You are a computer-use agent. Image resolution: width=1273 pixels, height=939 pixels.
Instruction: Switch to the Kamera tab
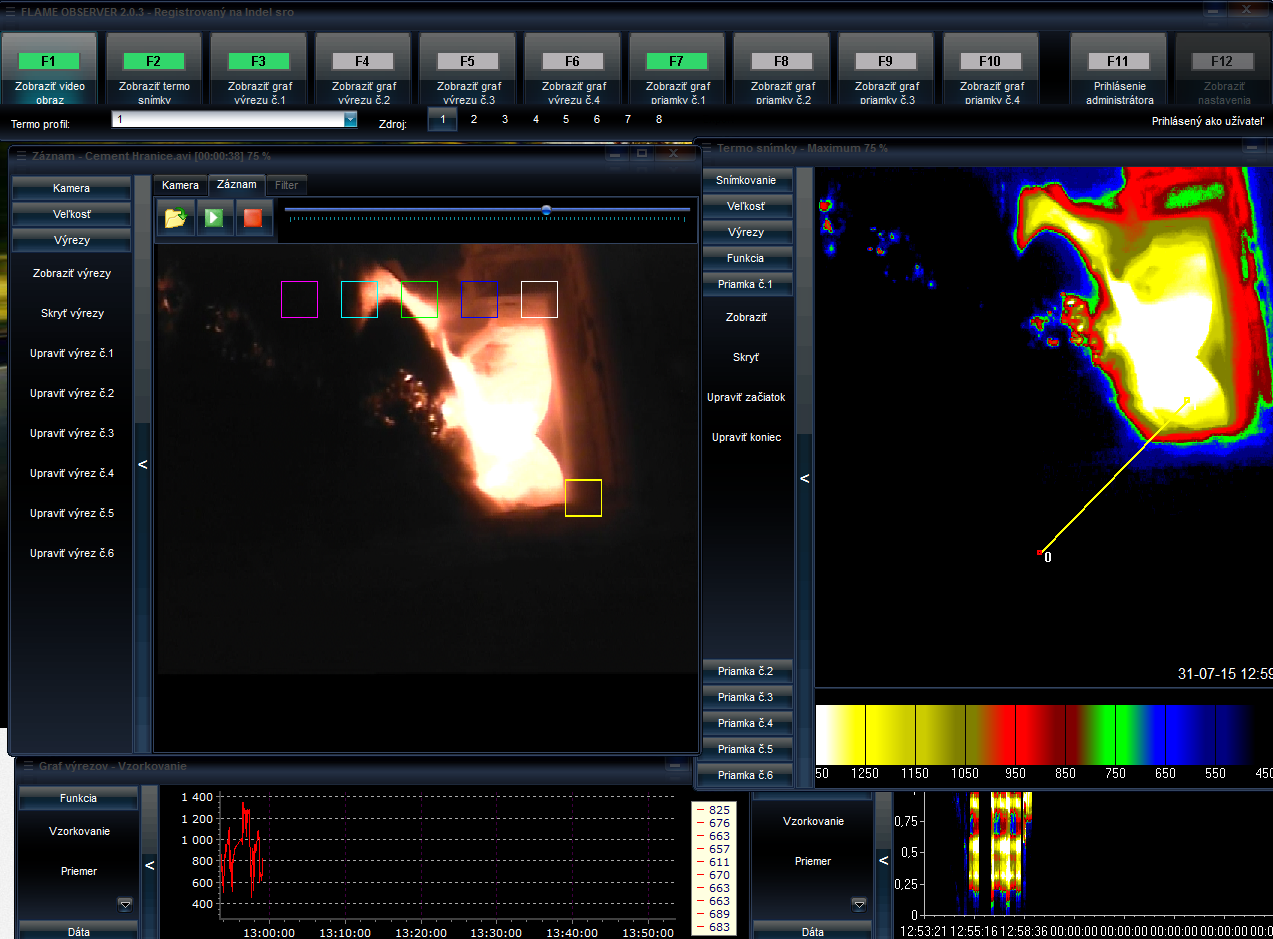(180, 185)
